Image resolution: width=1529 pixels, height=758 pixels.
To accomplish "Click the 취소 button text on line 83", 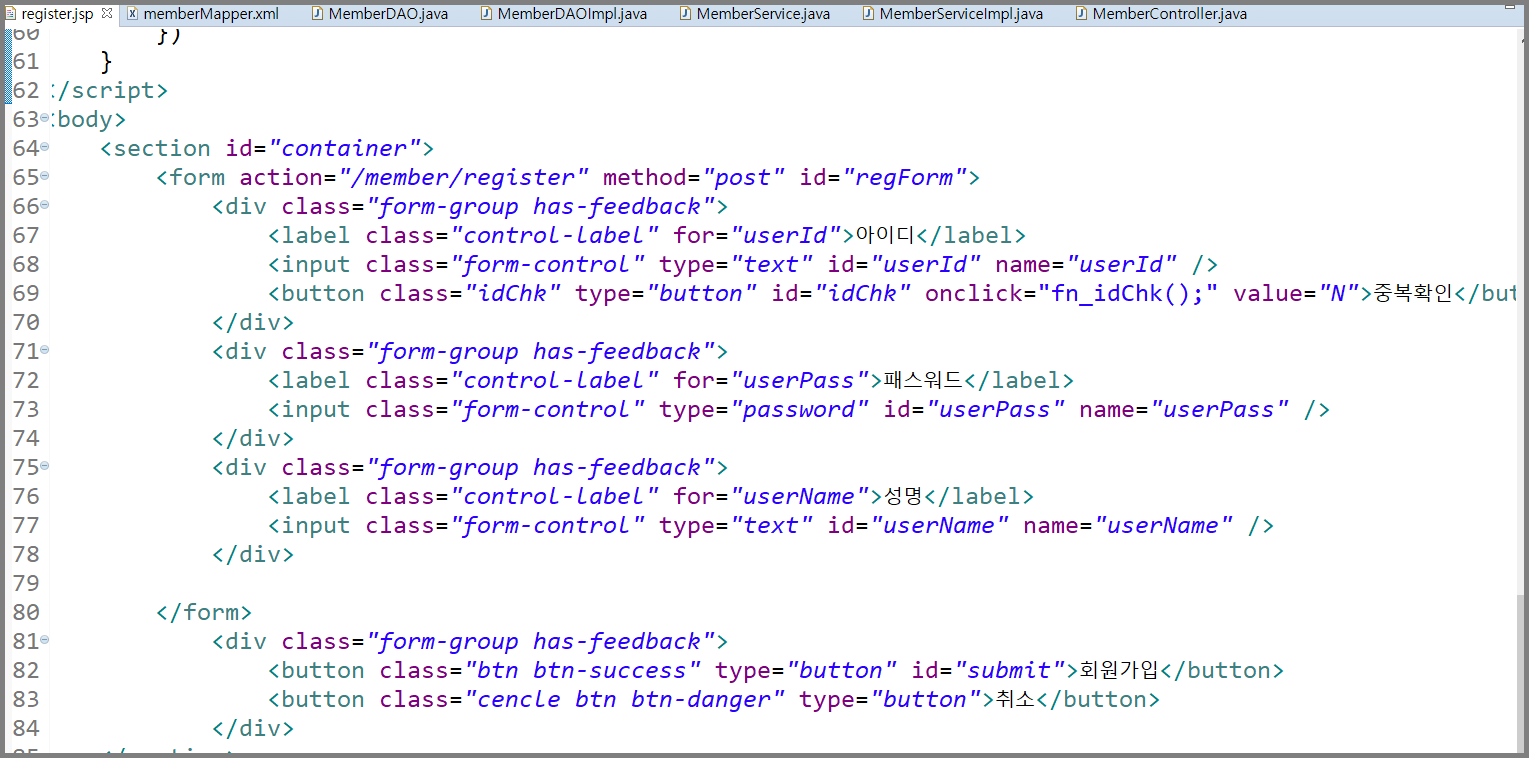I will 1015,700.
